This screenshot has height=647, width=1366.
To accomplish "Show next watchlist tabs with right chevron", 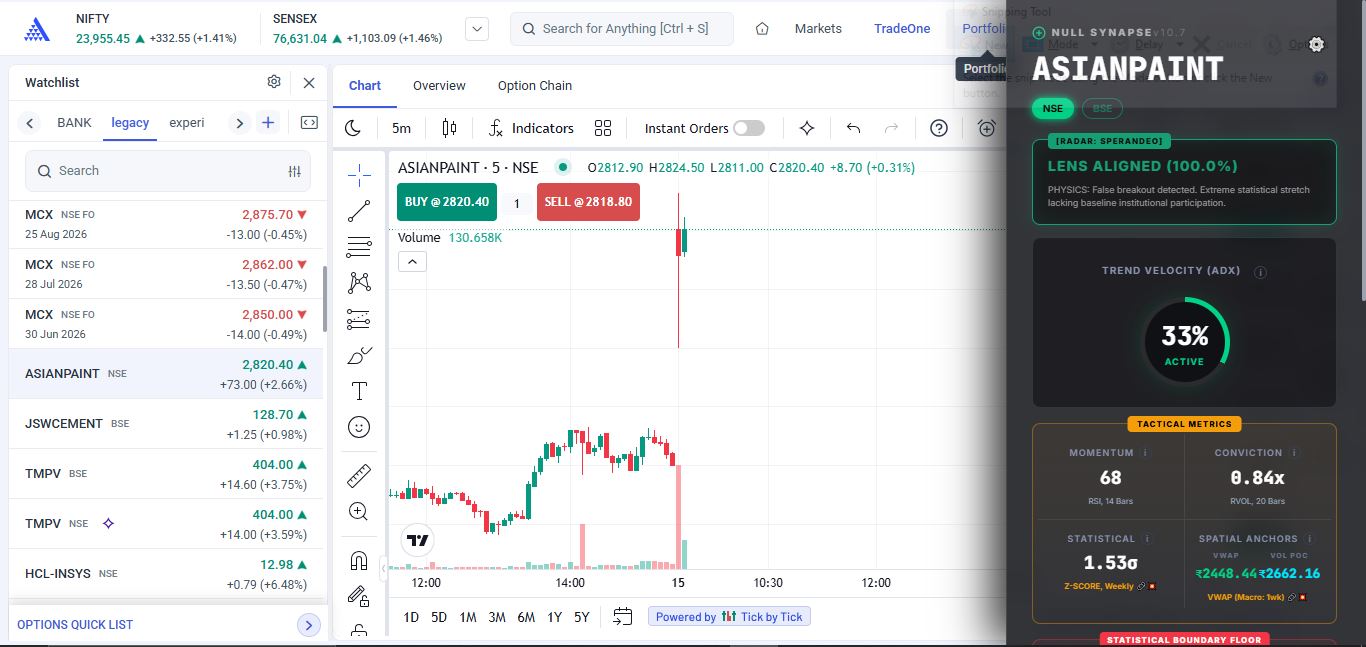I will click(239, 123).
